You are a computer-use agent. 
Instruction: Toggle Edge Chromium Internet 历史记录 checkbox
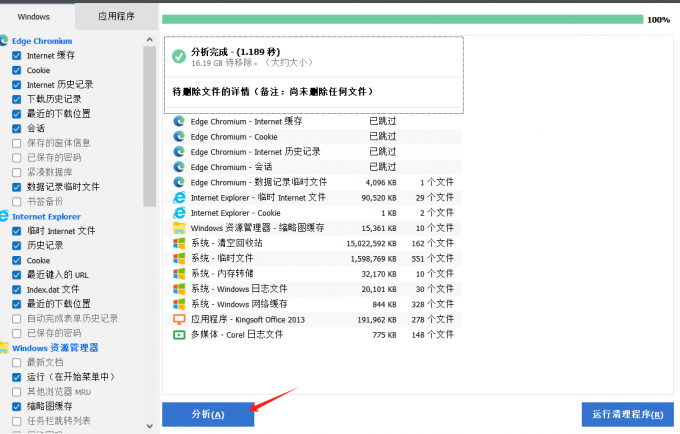point(16,85)
